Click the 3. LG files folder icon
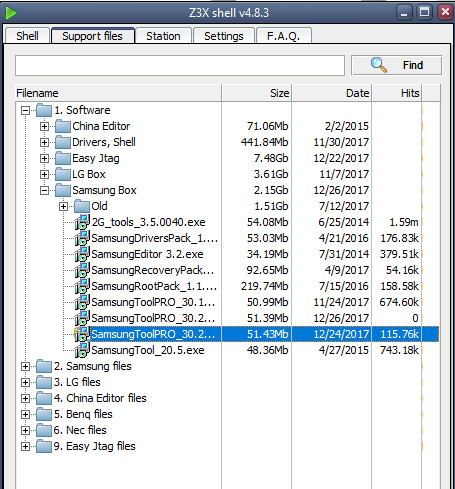The height and width of the screenshot is (489, 455). [44, 382]
